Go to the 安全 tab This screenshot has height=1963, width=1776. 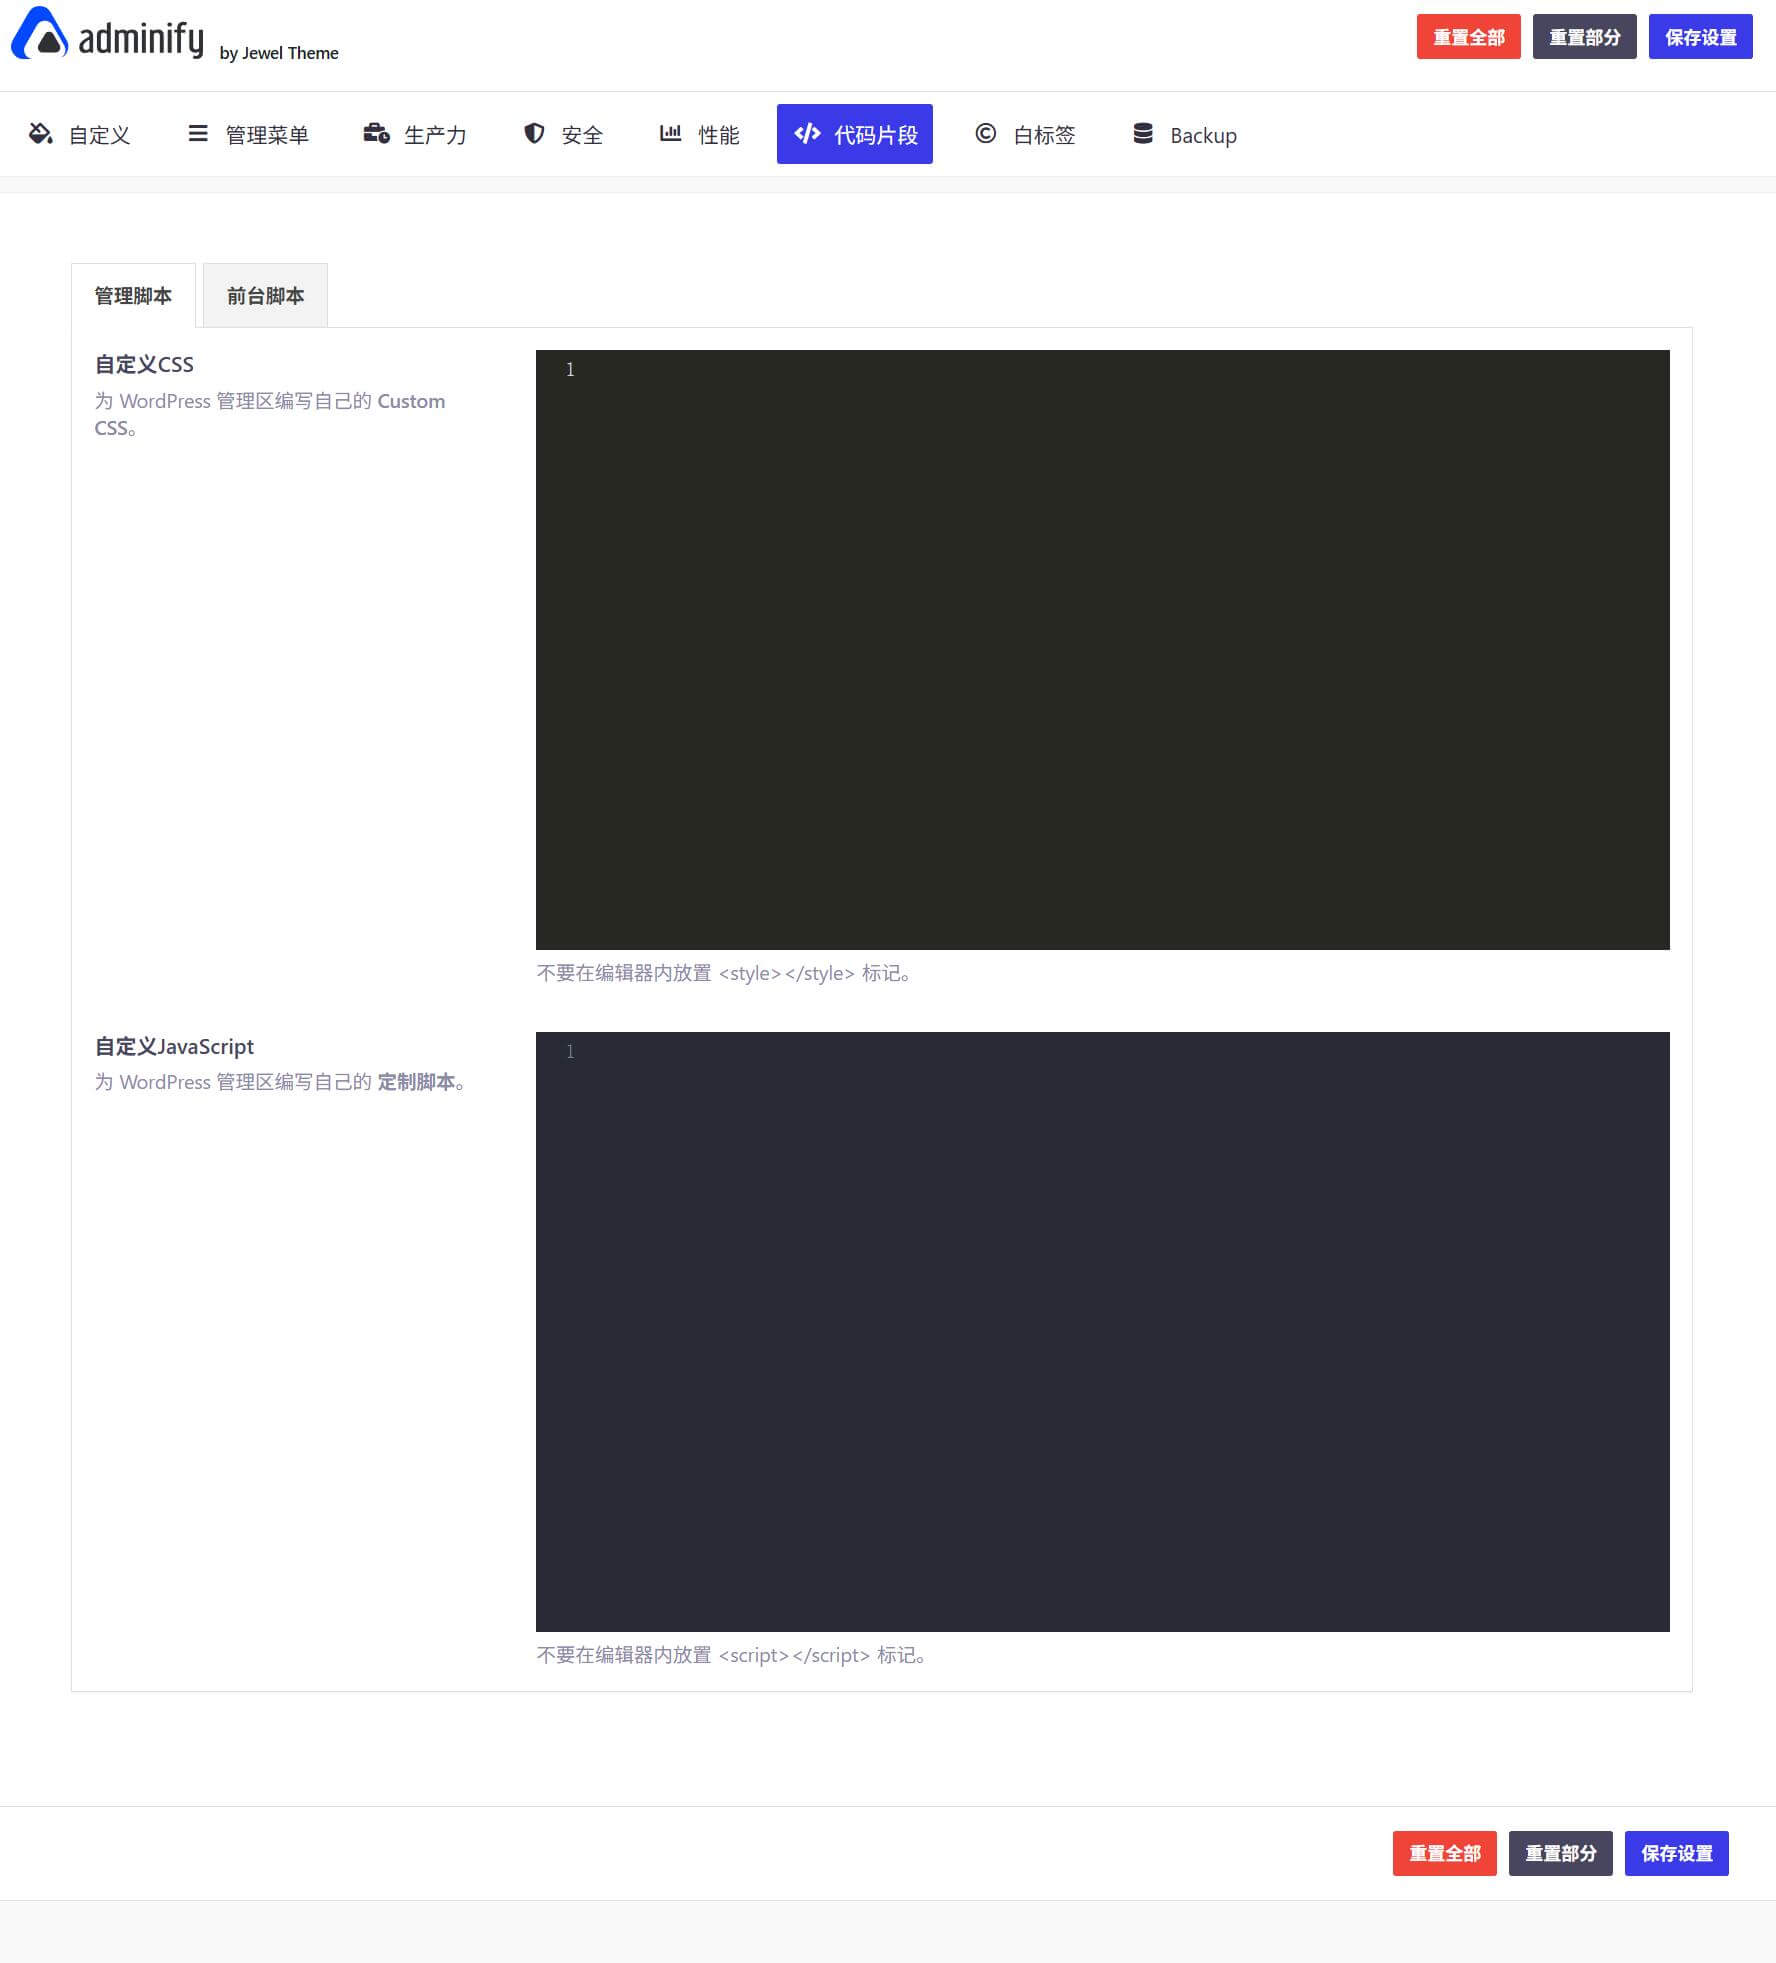[x=564, y=134]
